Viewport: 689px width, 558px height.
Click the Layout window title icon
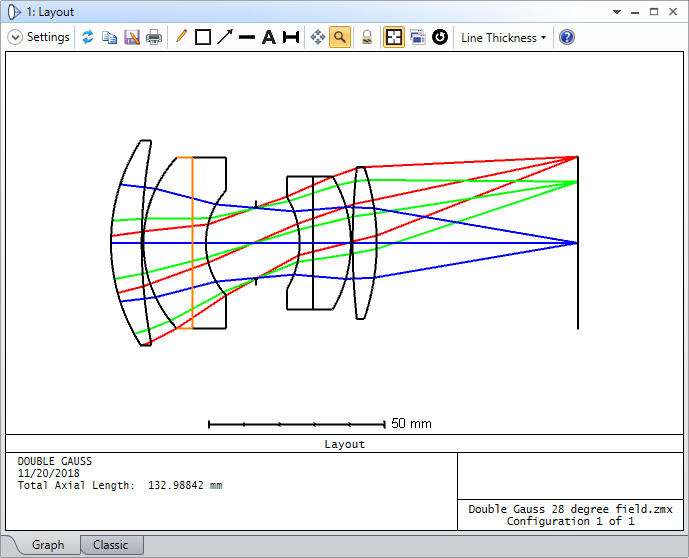coord(14,12)
